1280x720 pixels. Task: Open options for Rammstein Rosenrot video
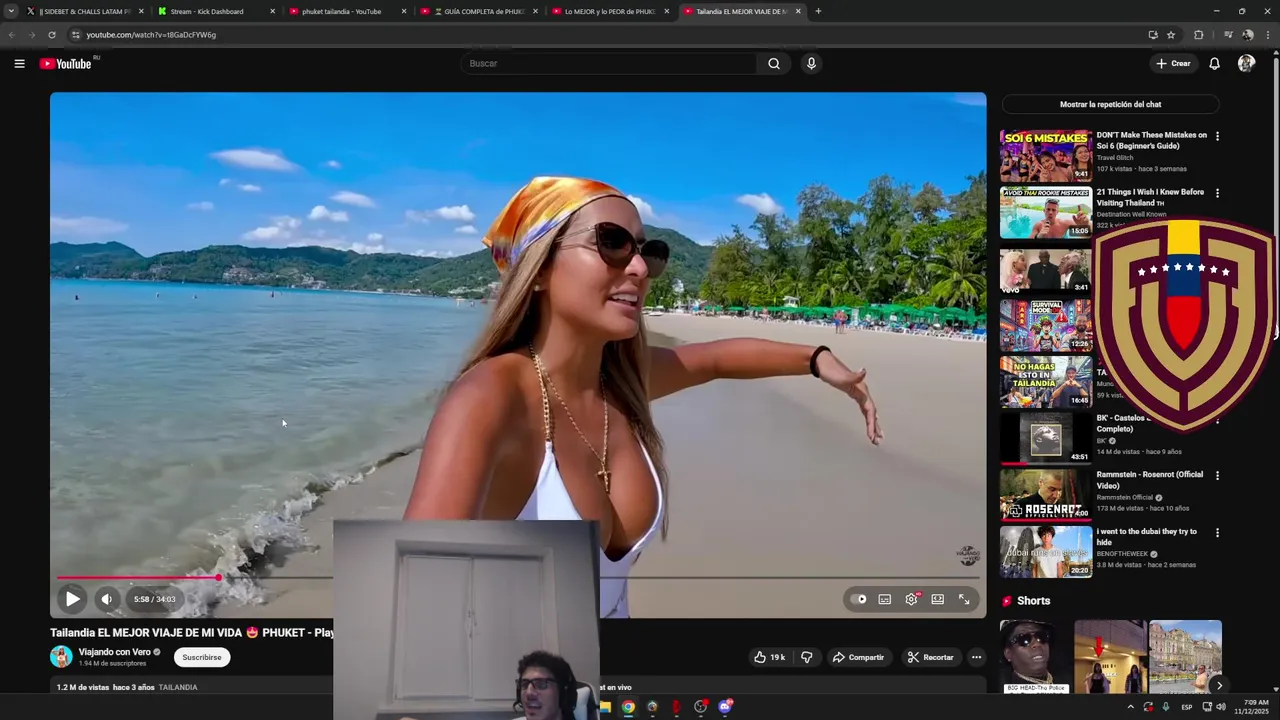[x=1217, y=476]
